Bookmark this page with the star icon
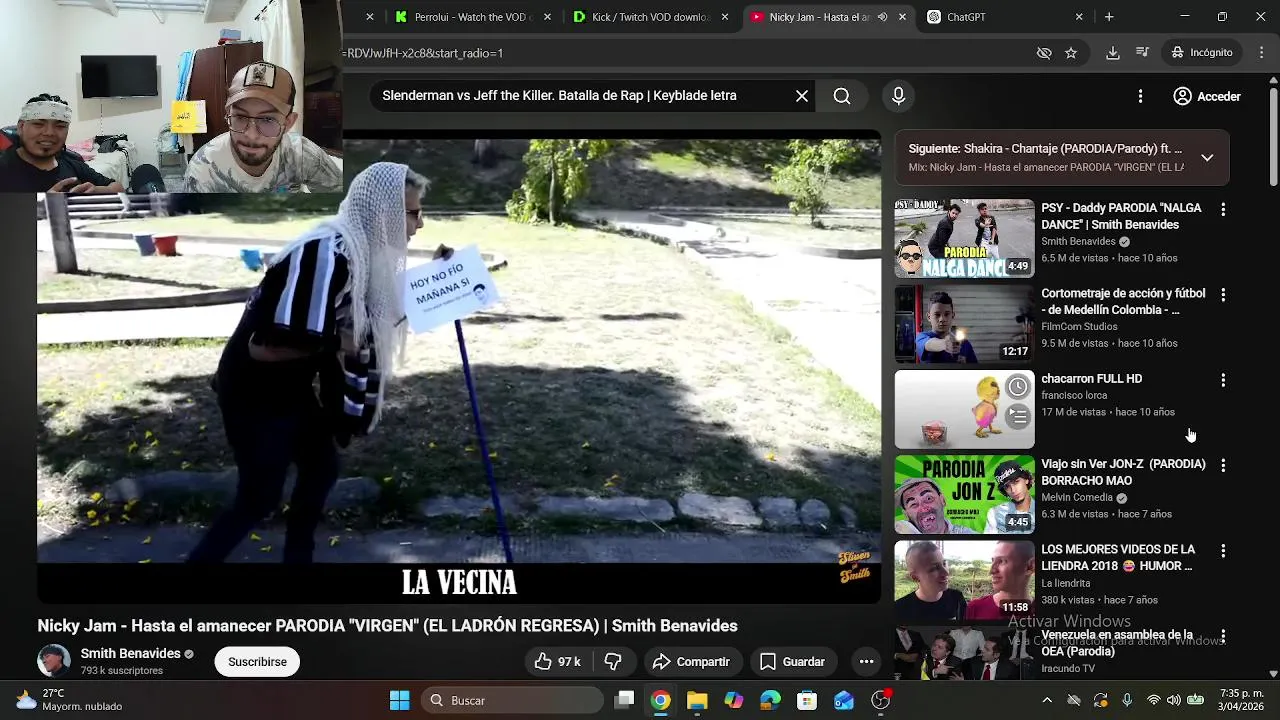Screen dimensions: 1280x720 click(x=1071, y=53)
